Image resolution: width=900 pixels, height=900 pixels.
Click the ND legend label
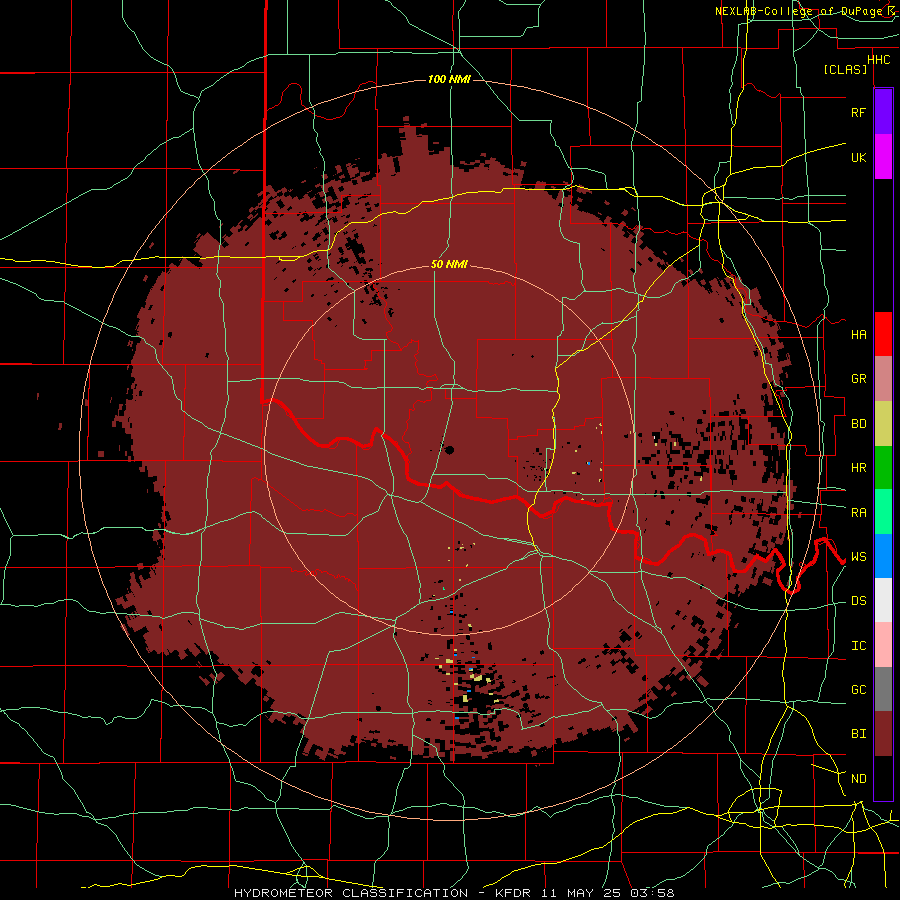coord(858,779)
